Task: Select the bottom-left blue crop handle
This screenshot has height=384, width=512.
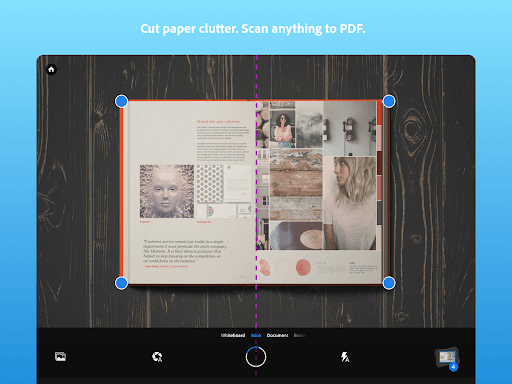Action: 121,283
